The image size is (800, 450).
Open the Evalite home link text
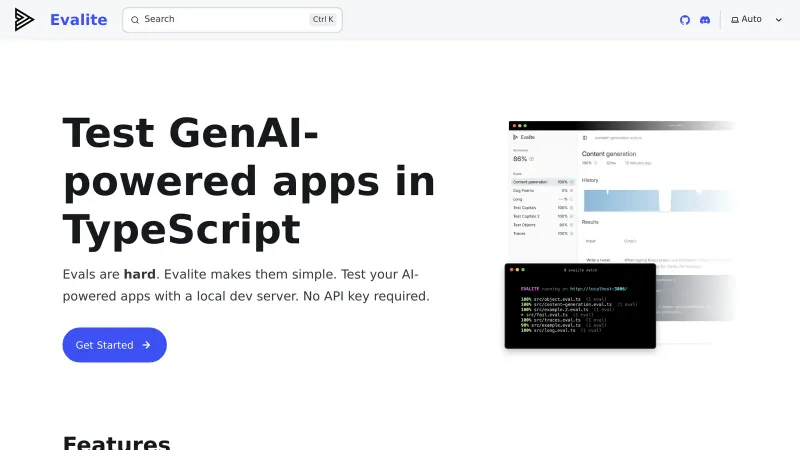point(78,20)
